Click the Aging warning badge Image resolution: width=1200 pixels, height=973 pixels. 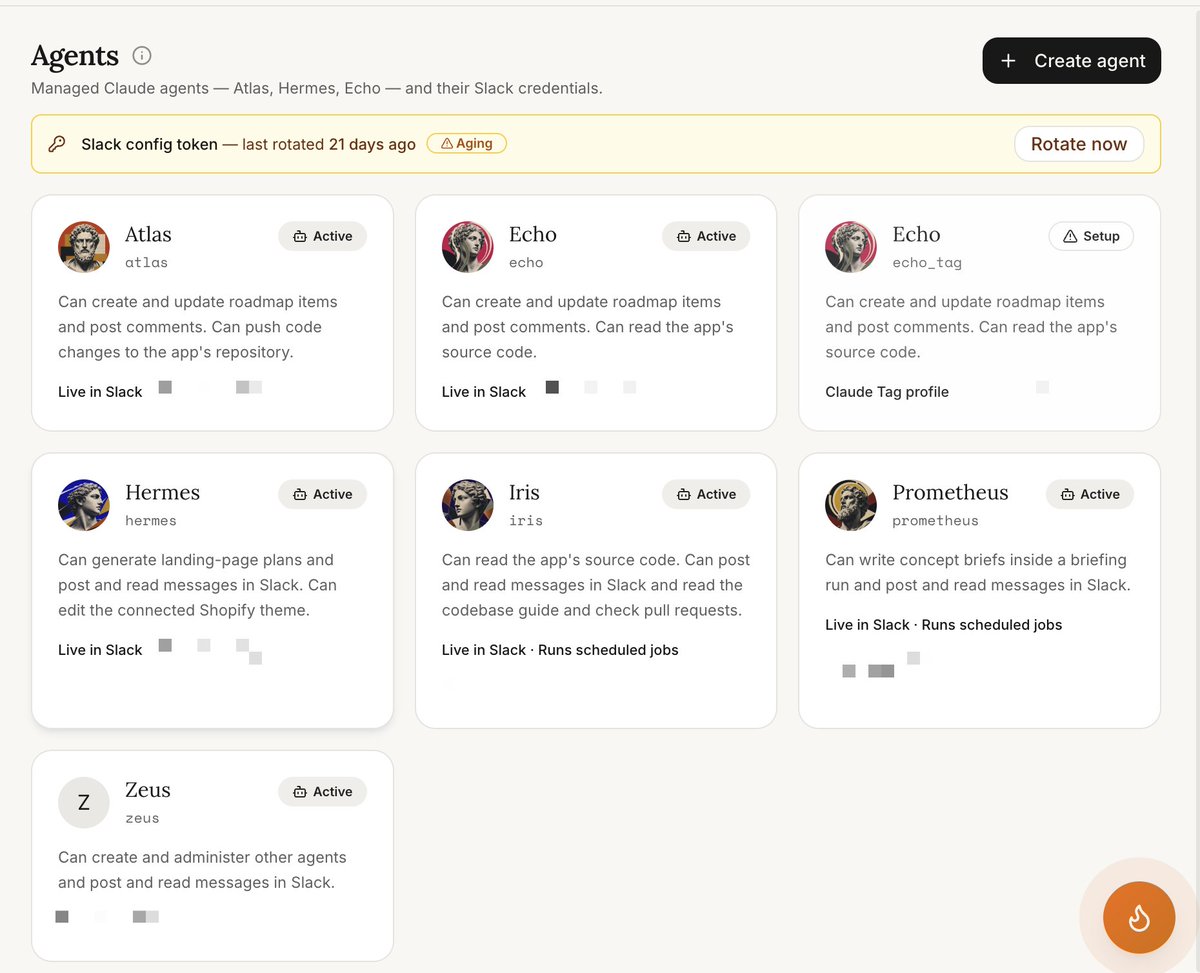(467, 143)
